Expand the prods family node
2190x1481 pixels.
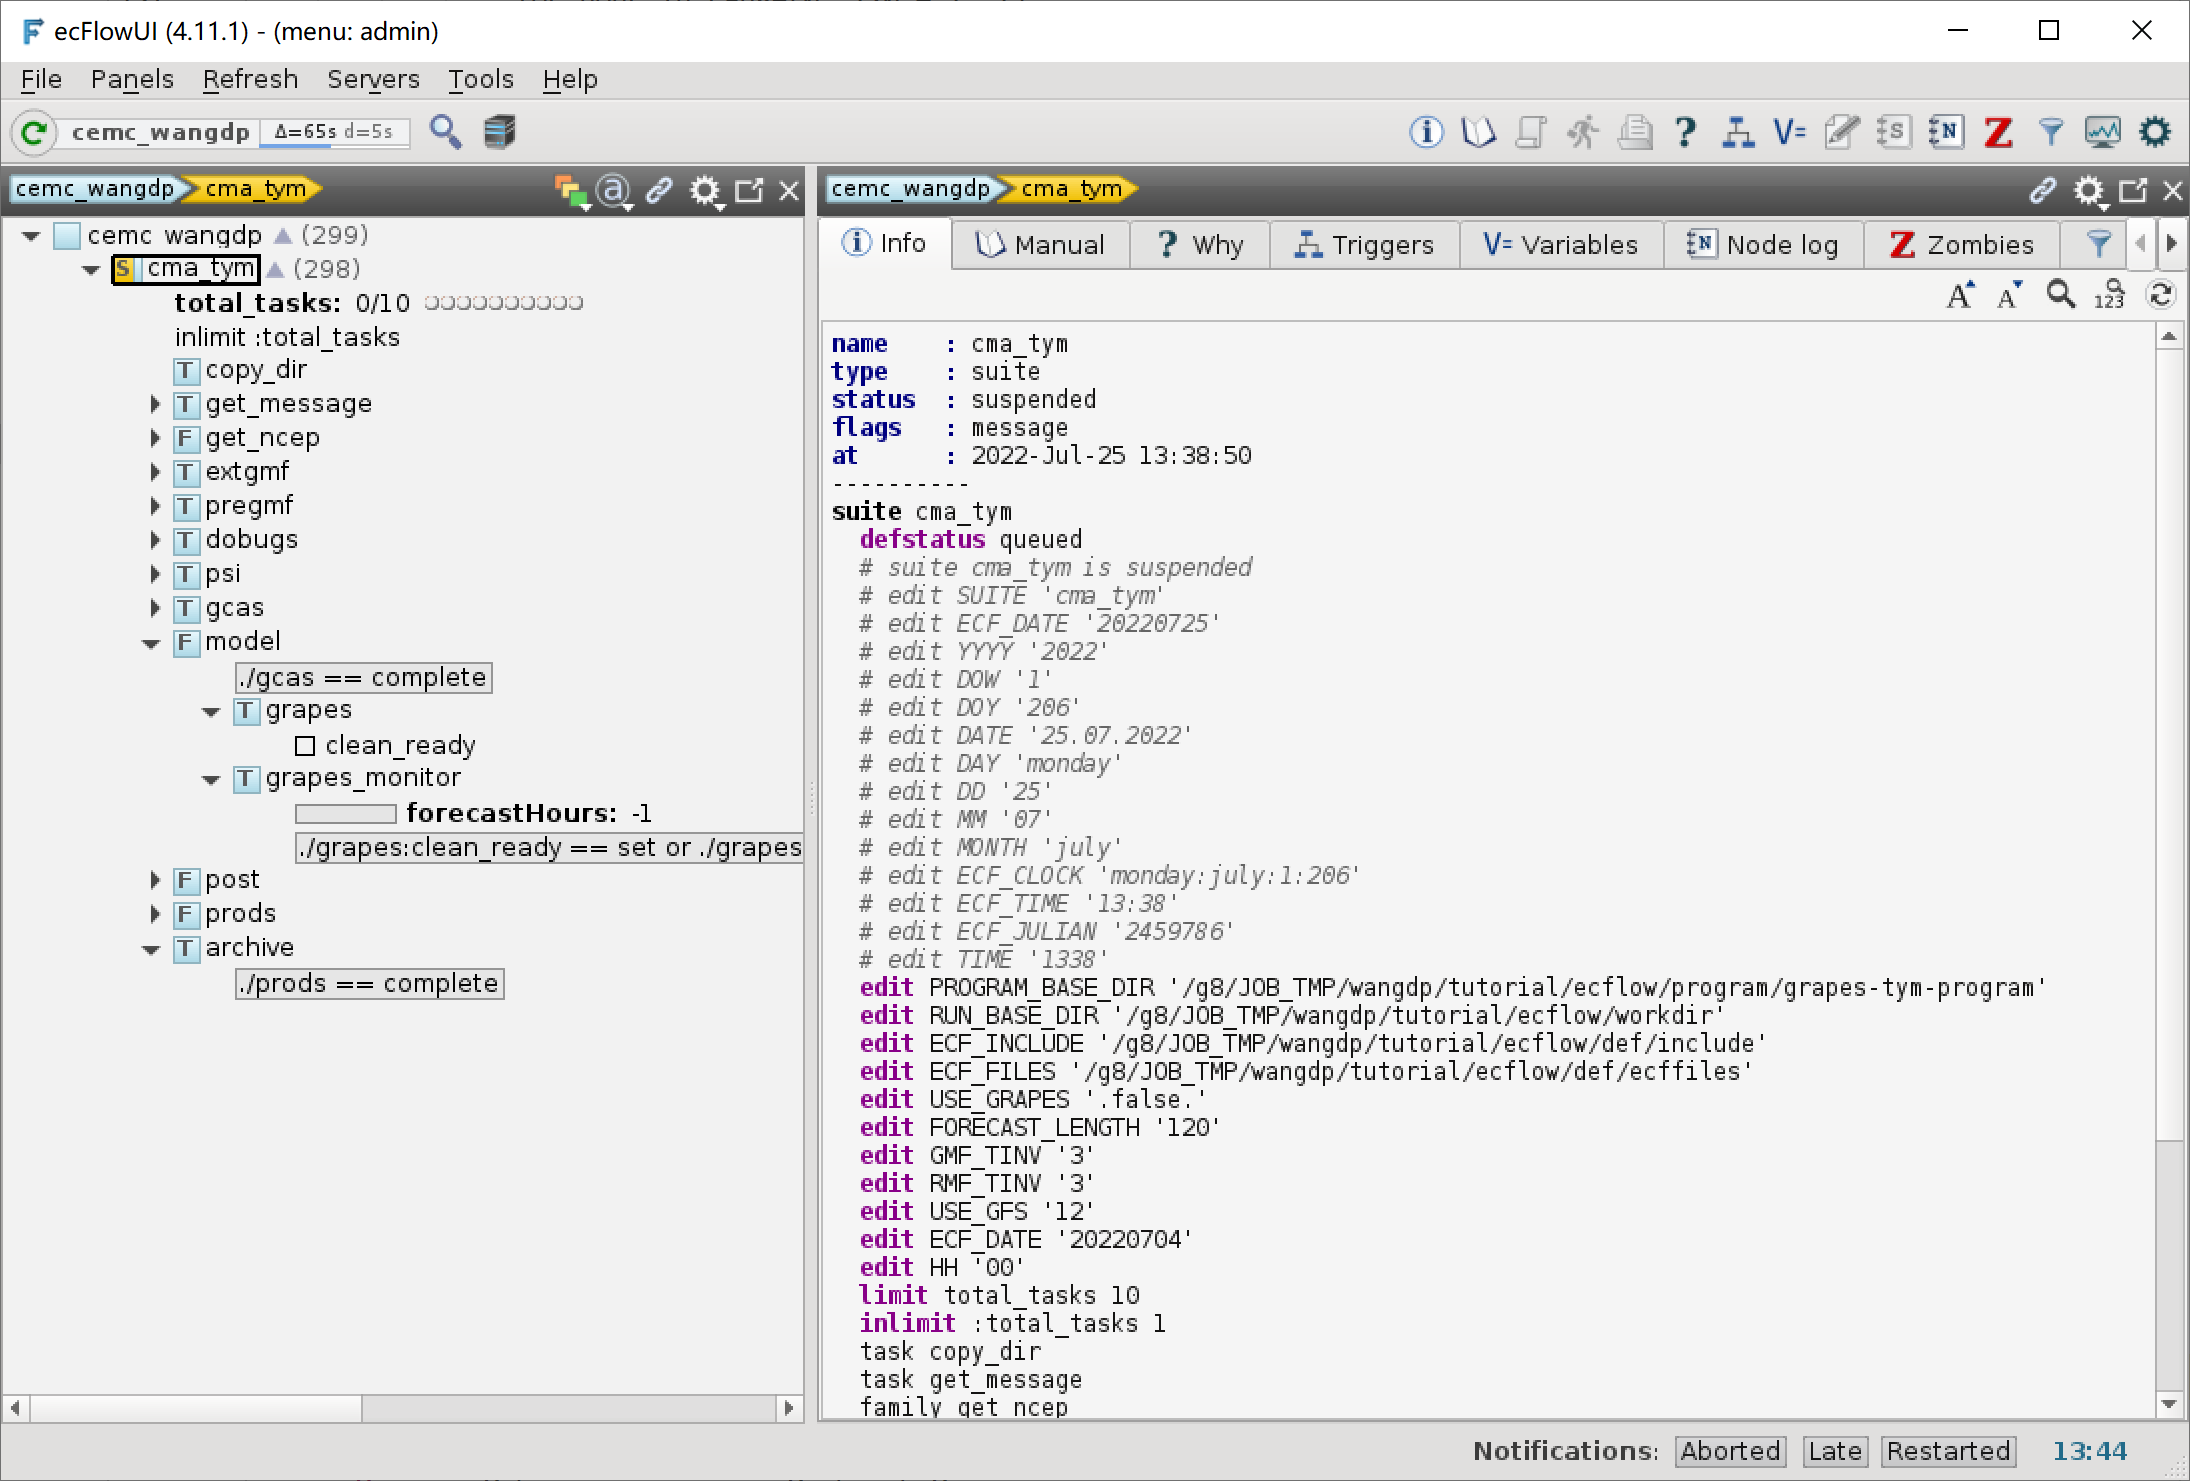click(155, 914)
